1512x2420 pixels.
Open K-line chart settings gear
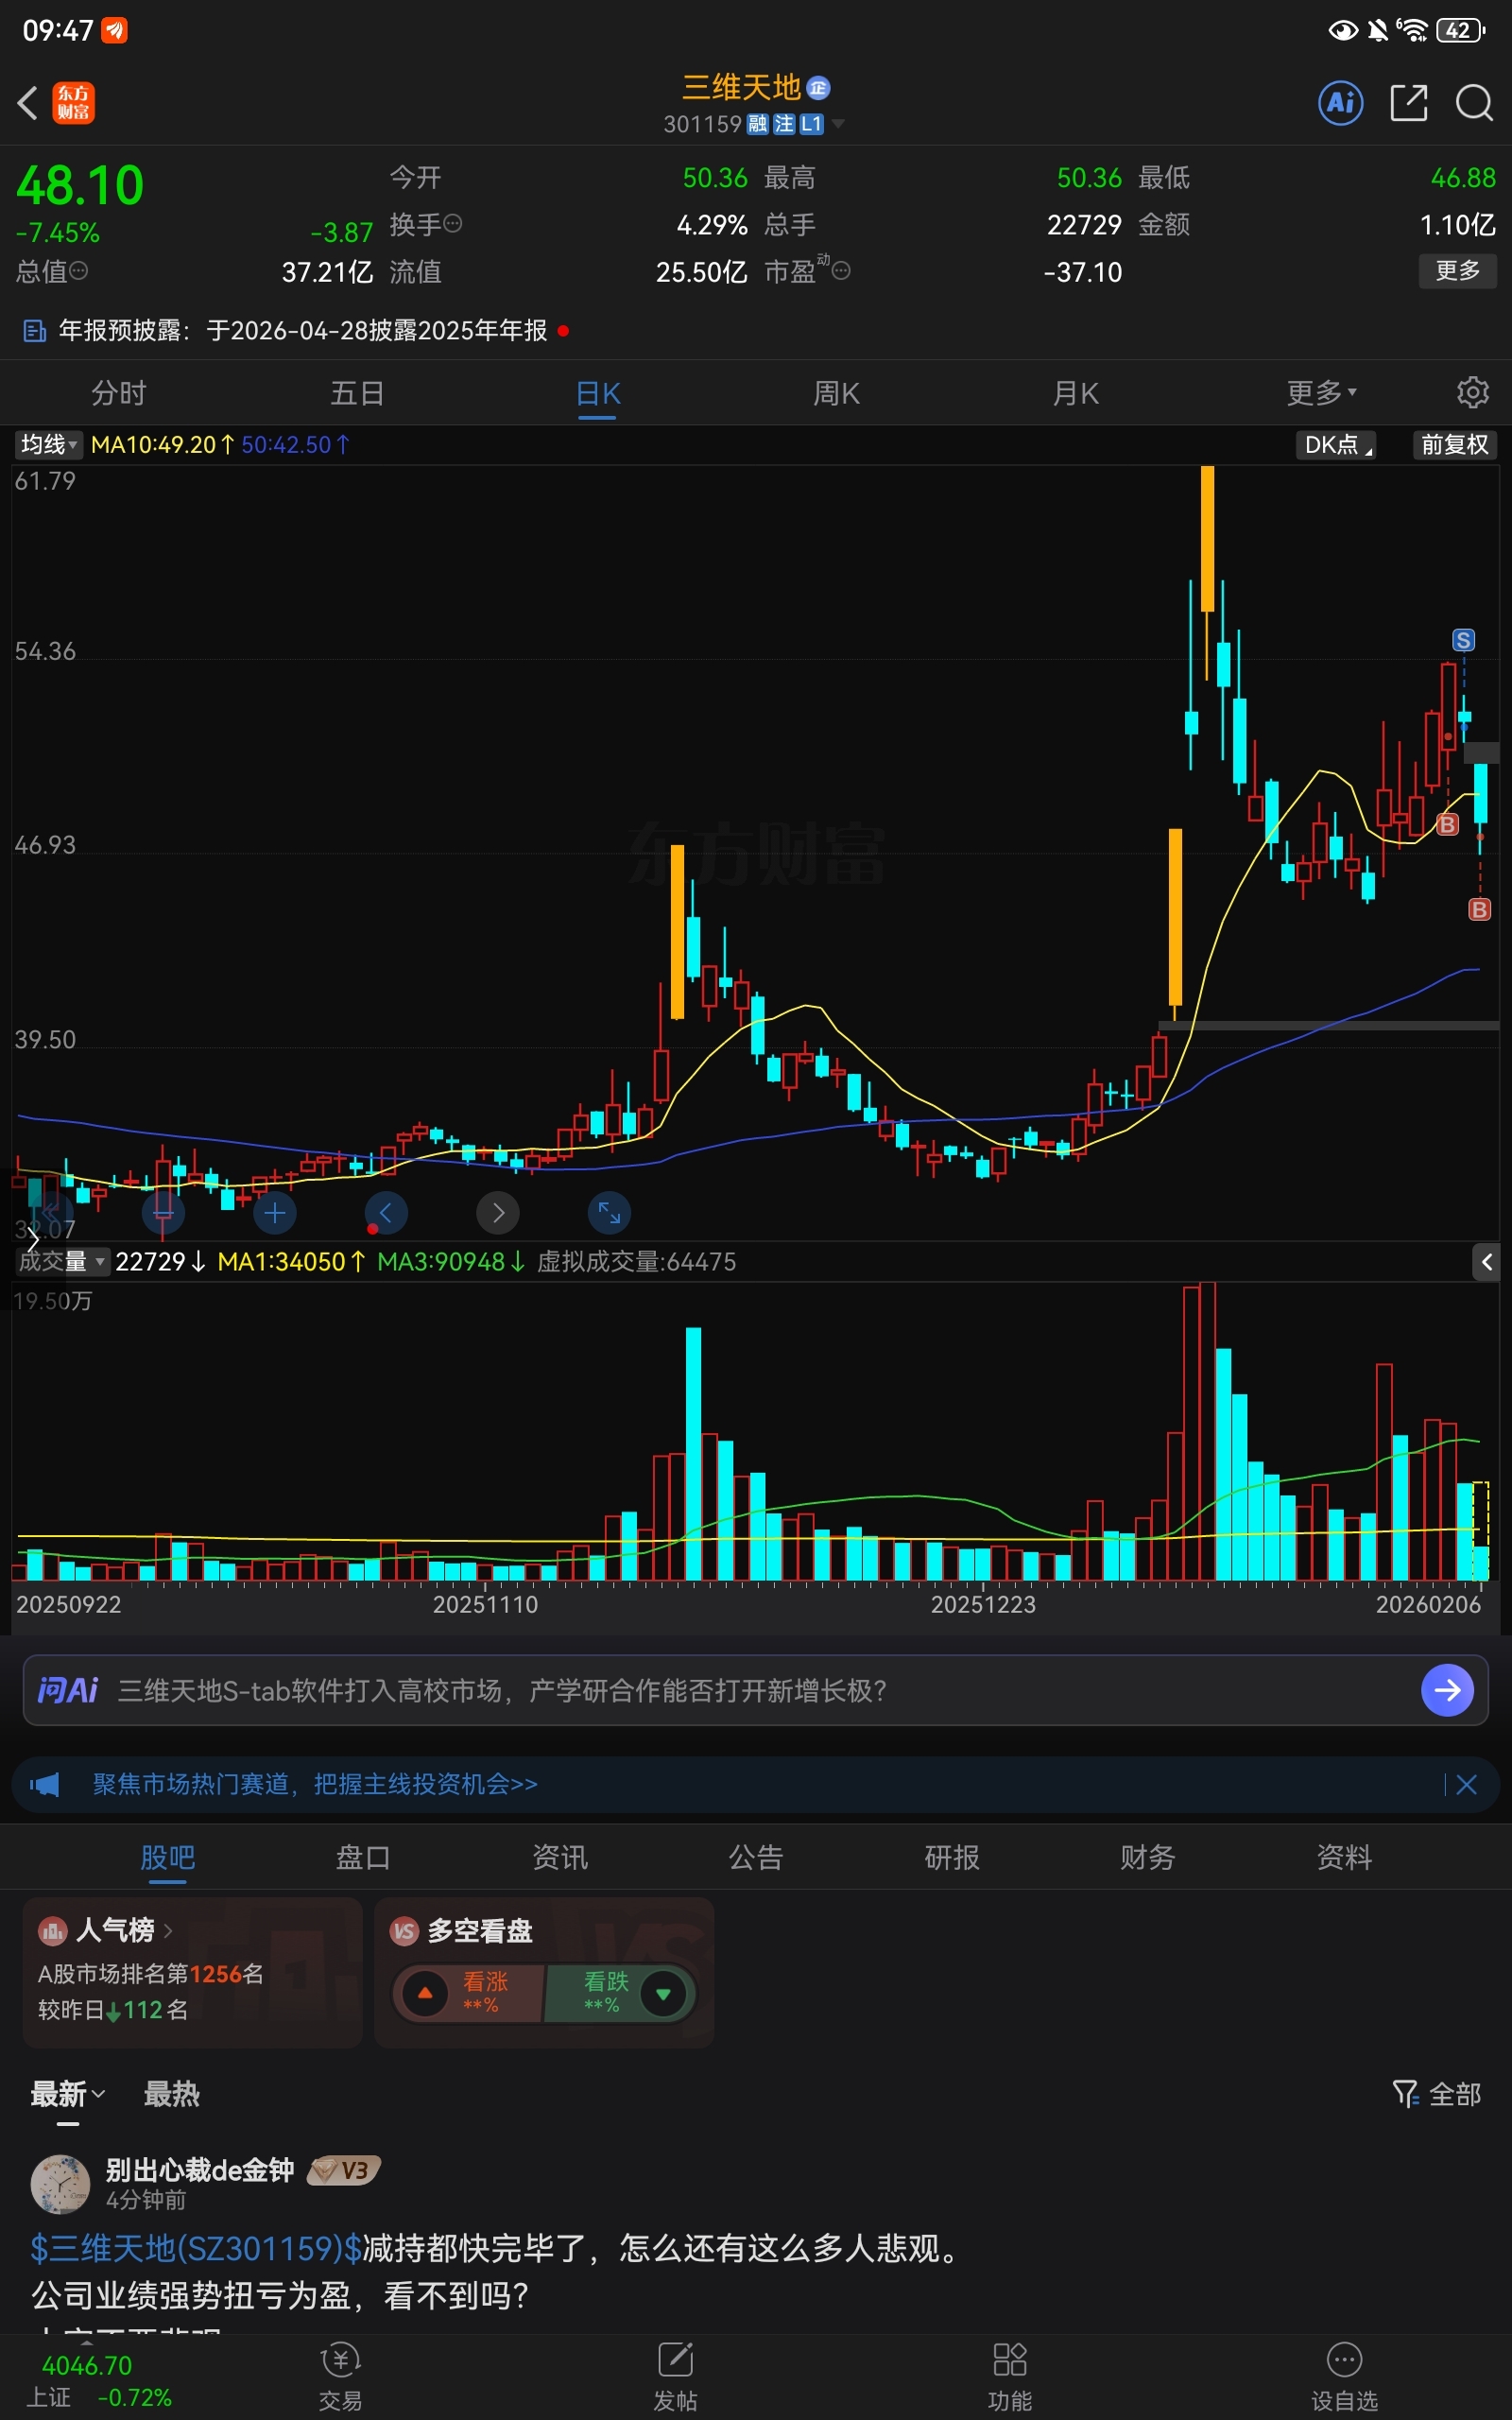pyautogui.click(x=1472, y=392)
